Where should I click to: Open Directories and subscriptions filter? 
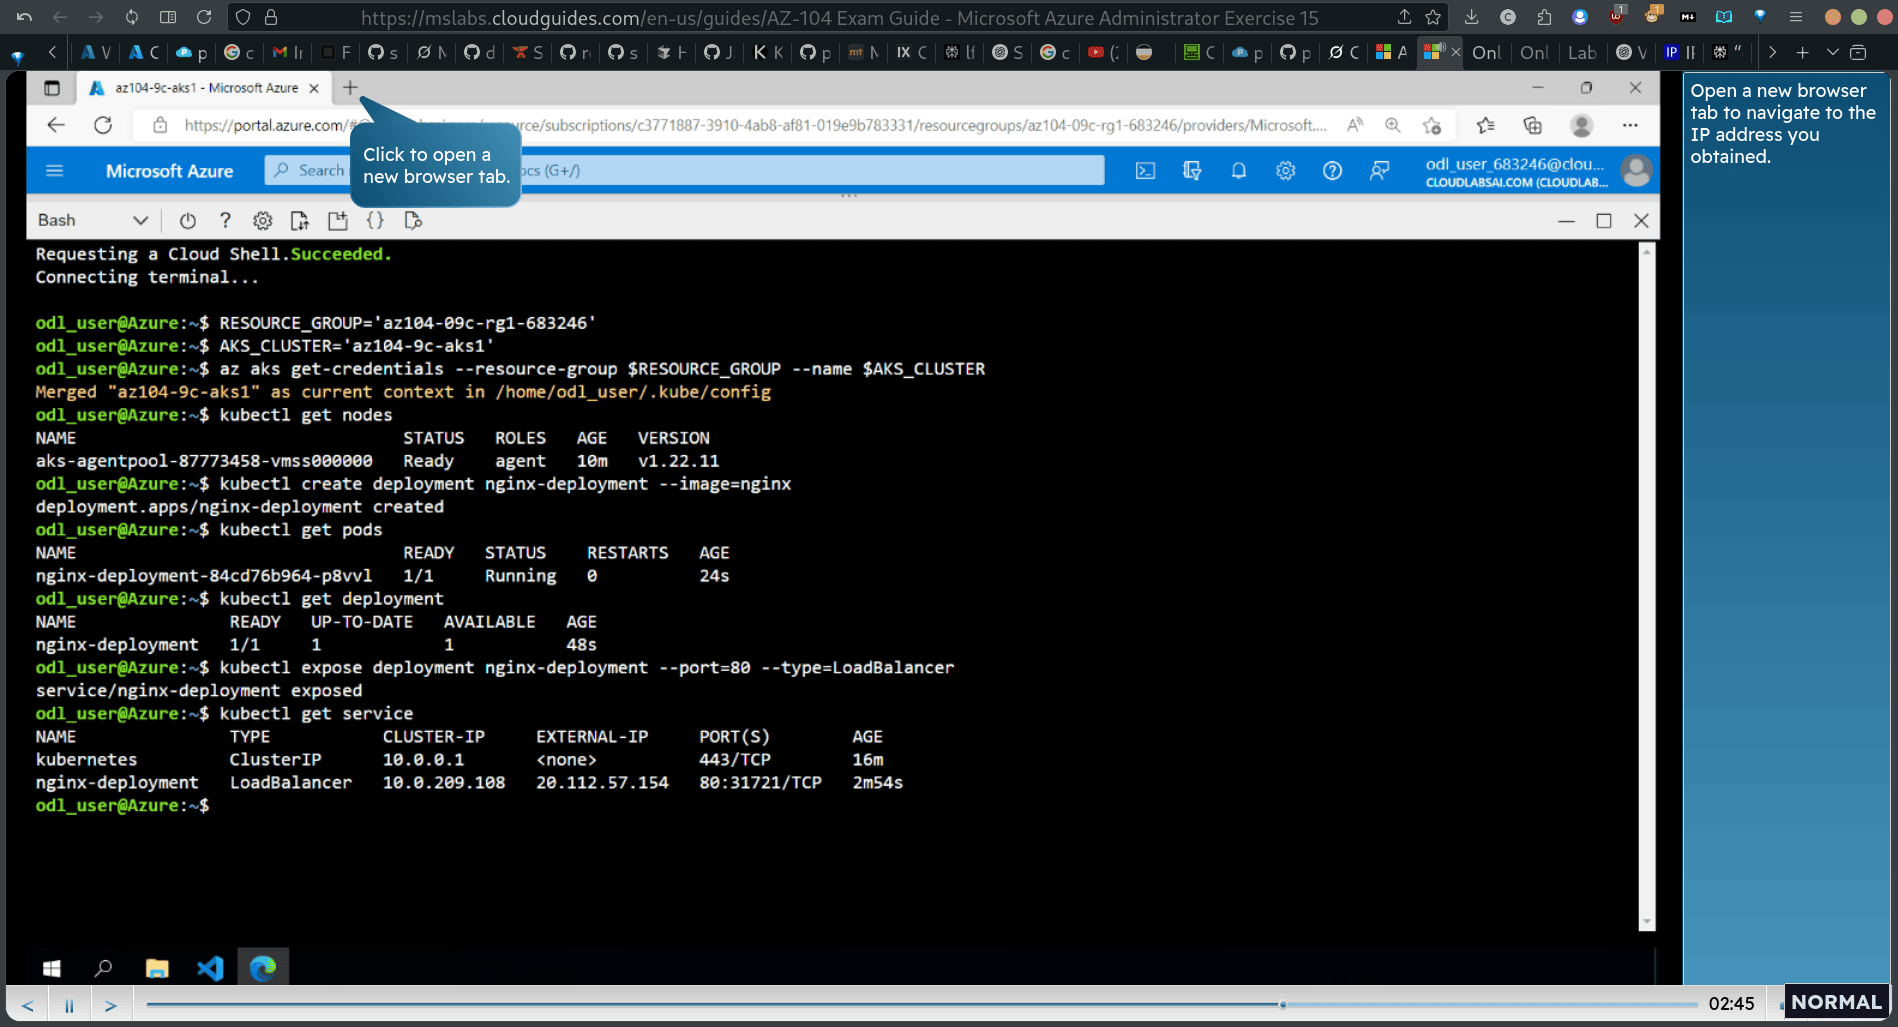[x=1192, y=171]
